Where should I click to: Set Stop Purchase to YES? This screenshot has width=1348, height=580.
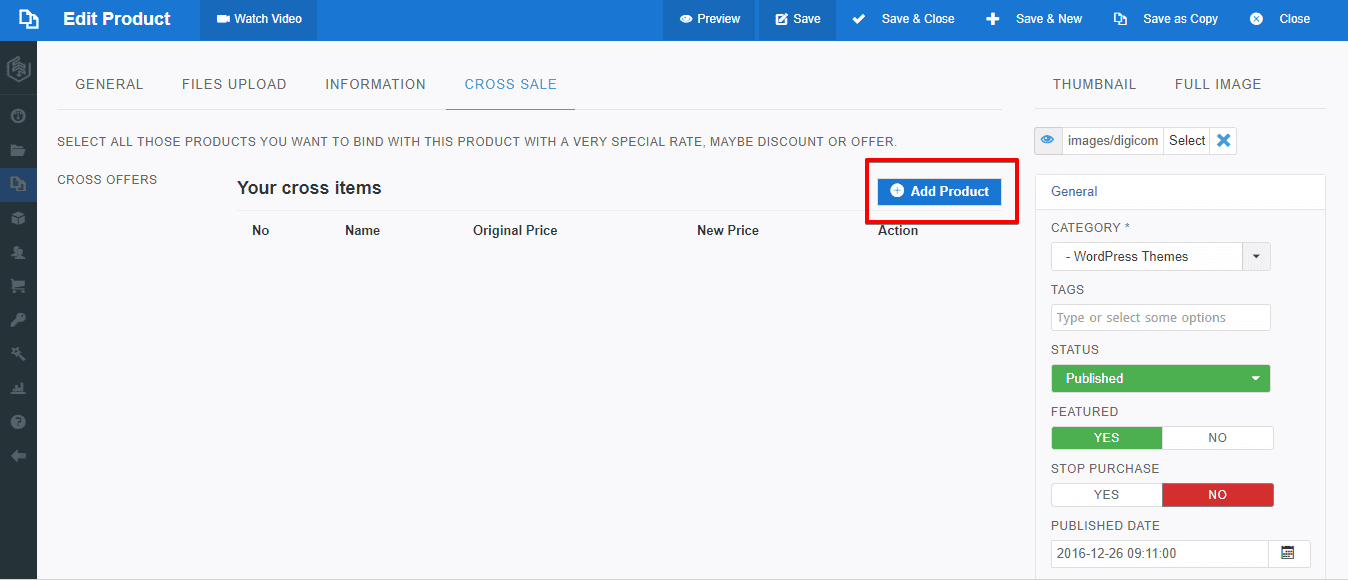1106,495
